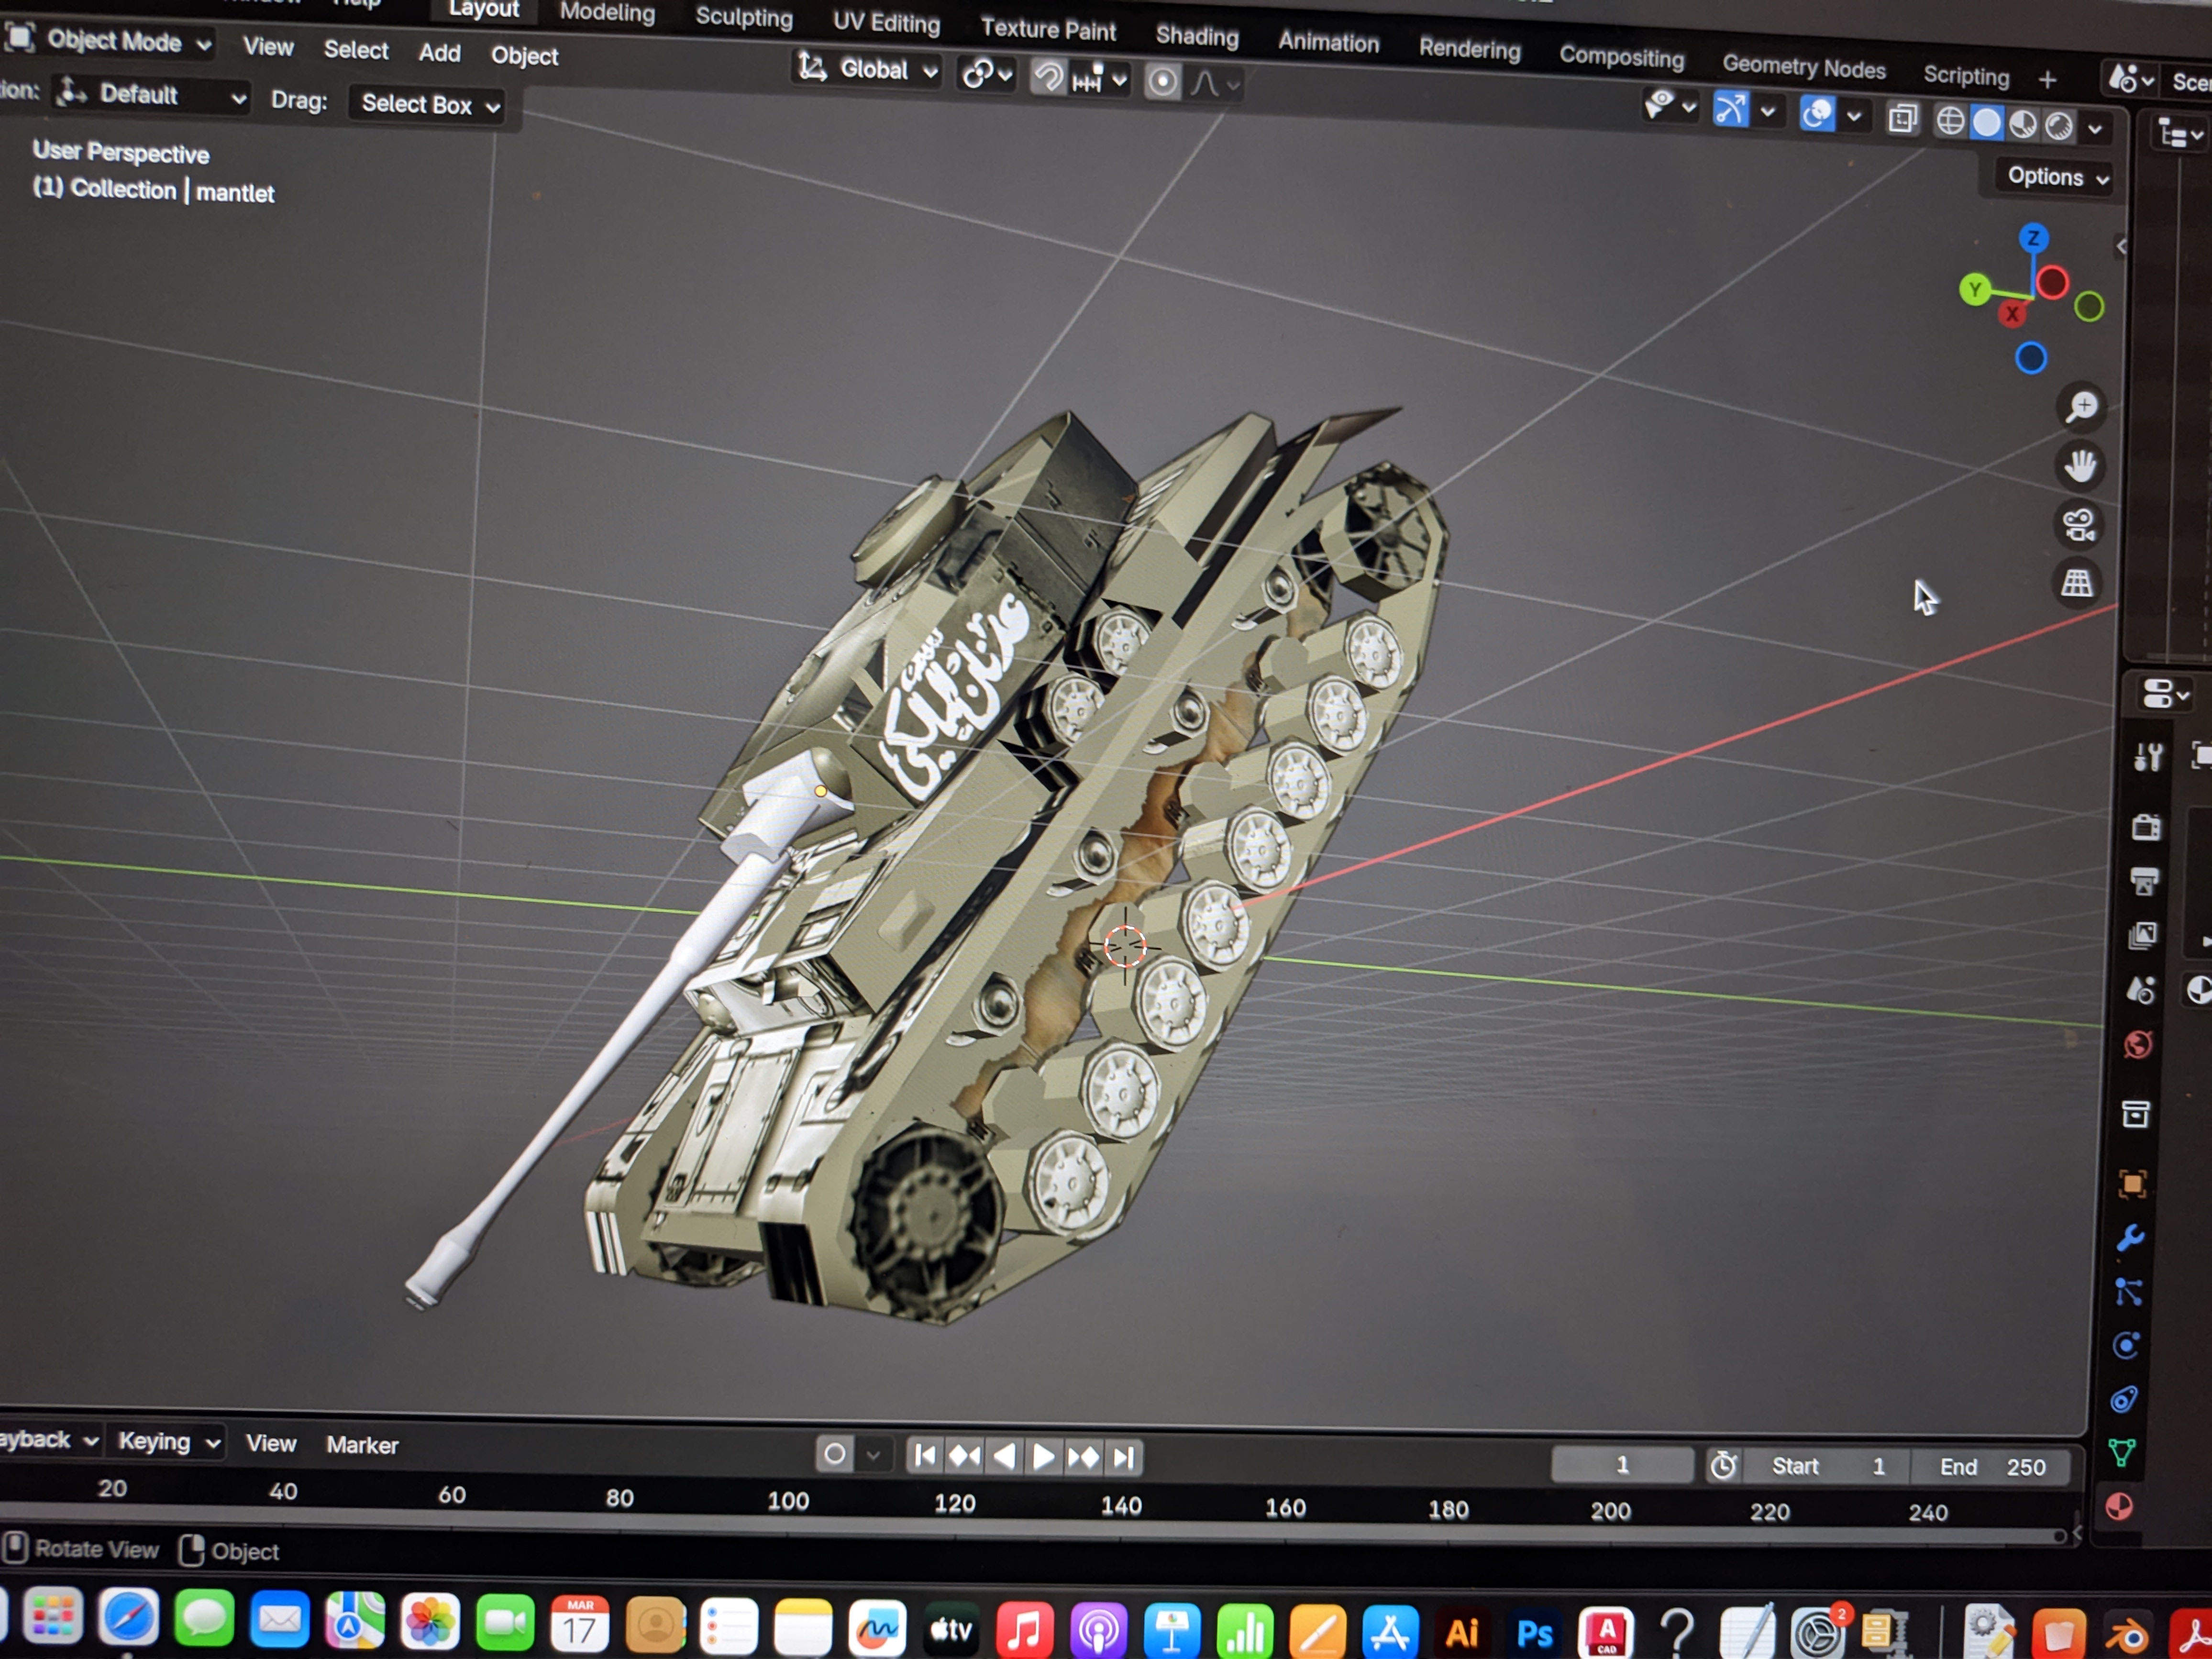
Task: Click the green Y axis gizmo handle
Action: point(1975,290)
